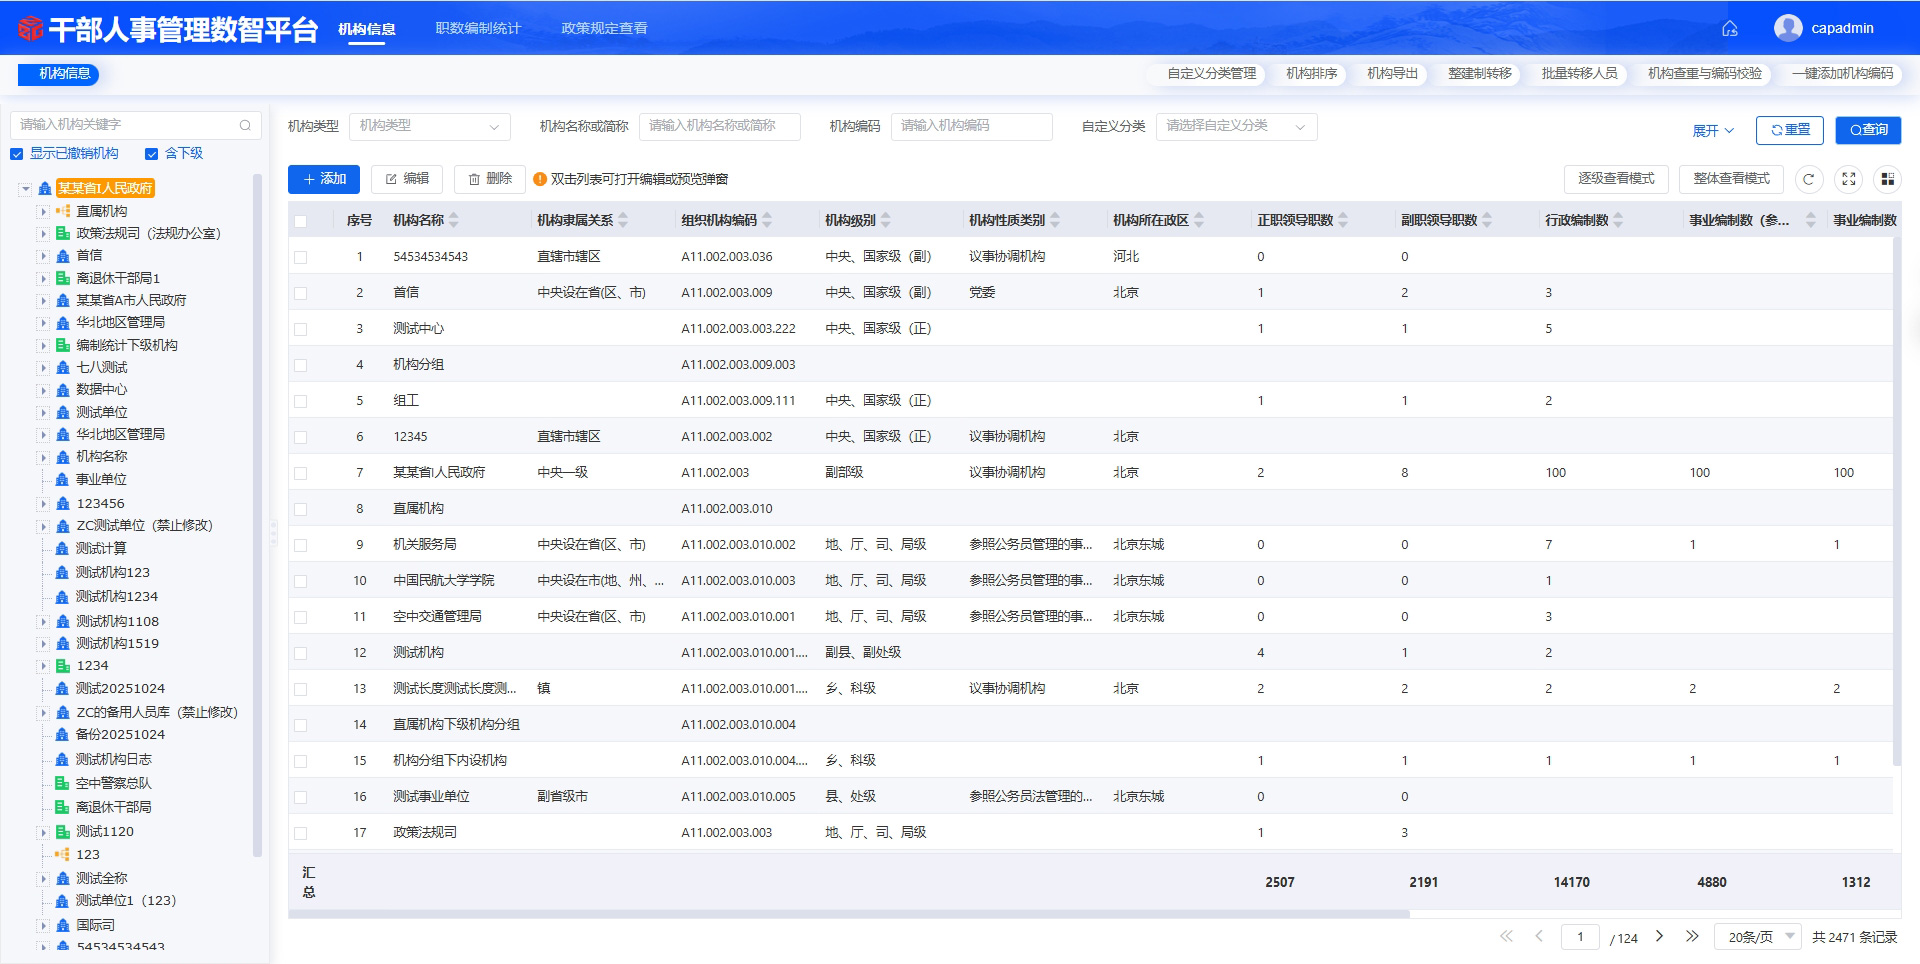Open the 政策规定查看 tab
Image resolution: width=1920 pixels, height=964 pixels.
click(604, 28)
